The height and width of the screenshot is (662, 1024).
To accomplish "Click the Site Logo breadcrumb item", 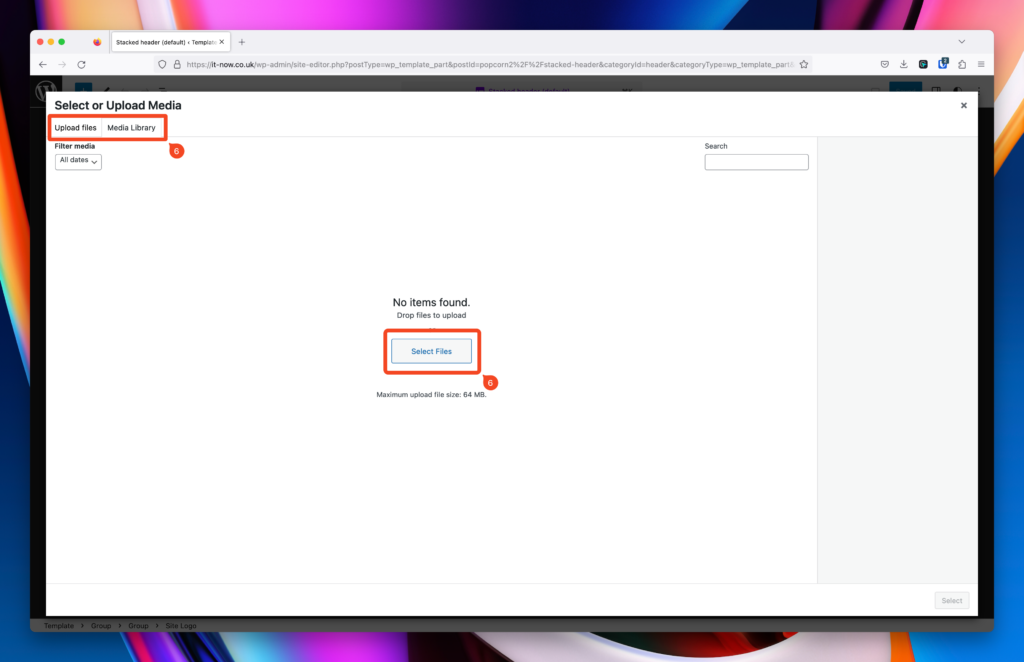I will pos(181,626).
